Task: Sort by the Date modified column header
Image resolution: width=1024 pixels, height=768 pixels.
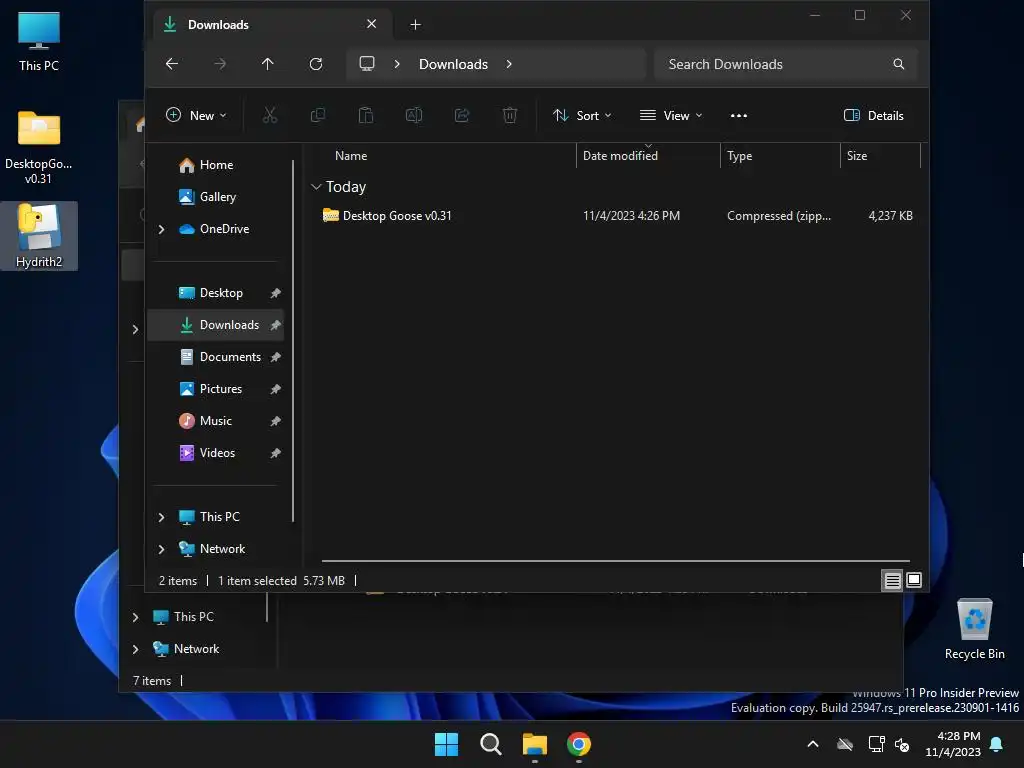Action: click(x=648, y=156)
